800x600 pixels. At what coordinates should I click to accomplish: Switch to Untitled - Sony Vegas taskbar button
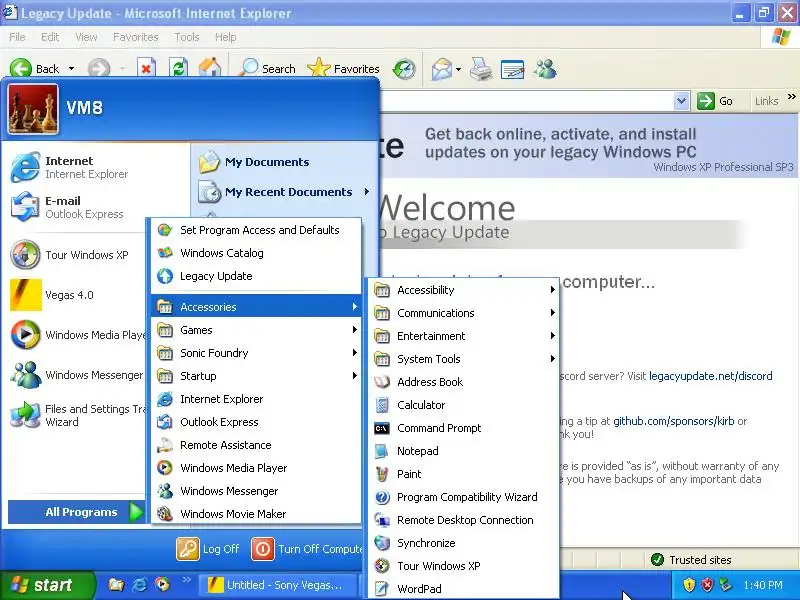pos(278,585)
